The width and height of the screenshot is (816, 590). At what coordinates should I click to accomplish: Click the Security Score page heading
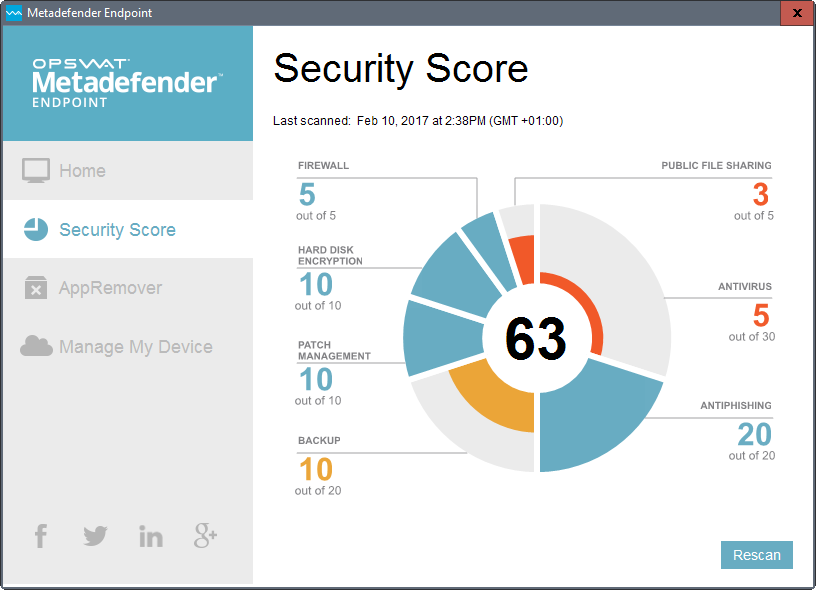coord(401,68)
